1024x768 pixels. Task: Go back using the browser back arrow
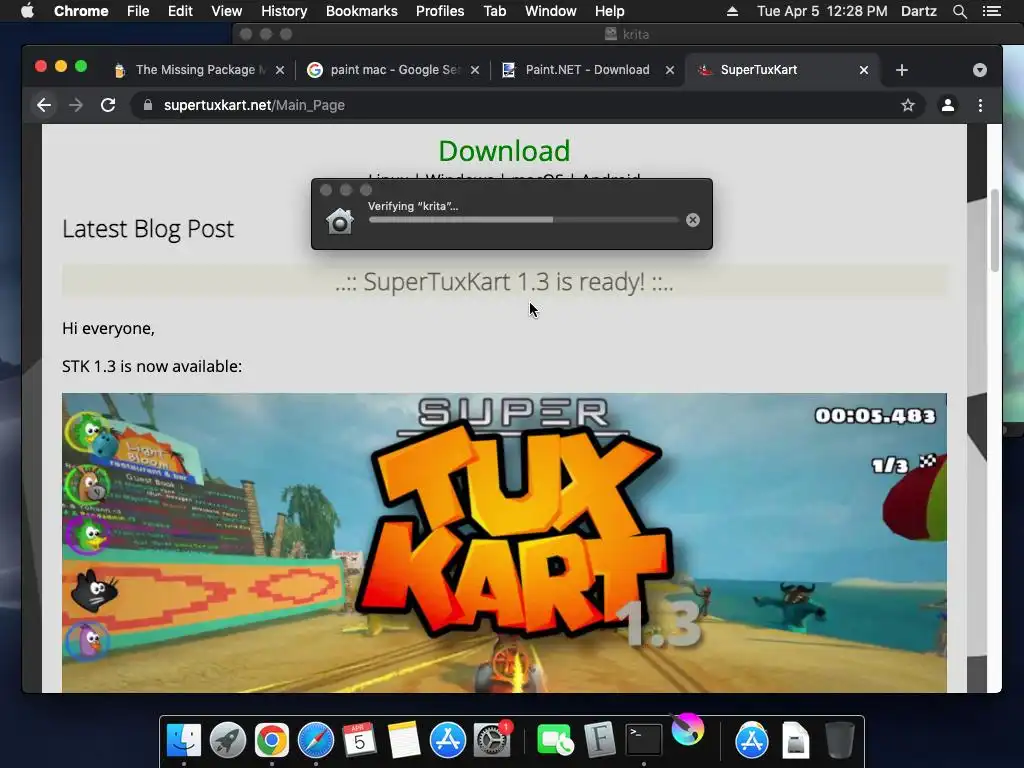click(44, 105)
